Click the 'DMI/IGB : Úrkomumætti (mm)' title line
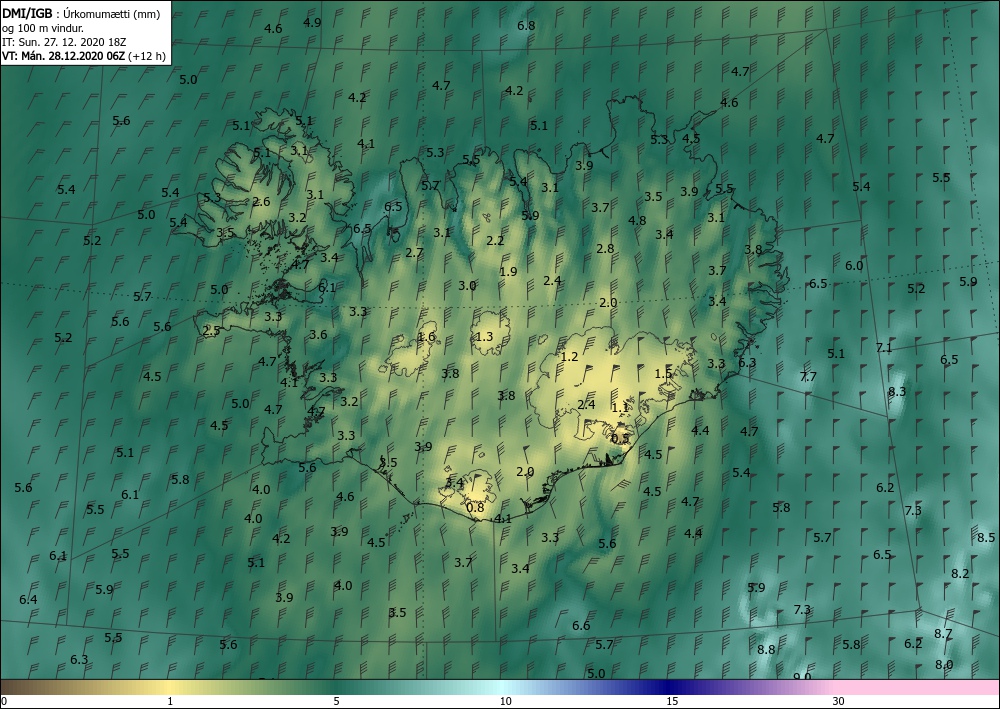 pos(81,14)
